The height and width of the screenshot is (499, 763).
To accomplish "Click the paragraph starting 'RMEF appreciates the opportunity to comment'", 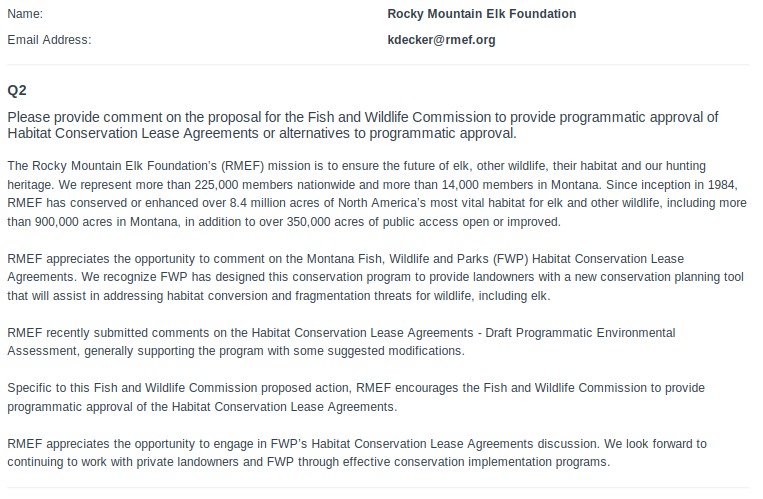I will pyautogui.click(x=376, y=277).
